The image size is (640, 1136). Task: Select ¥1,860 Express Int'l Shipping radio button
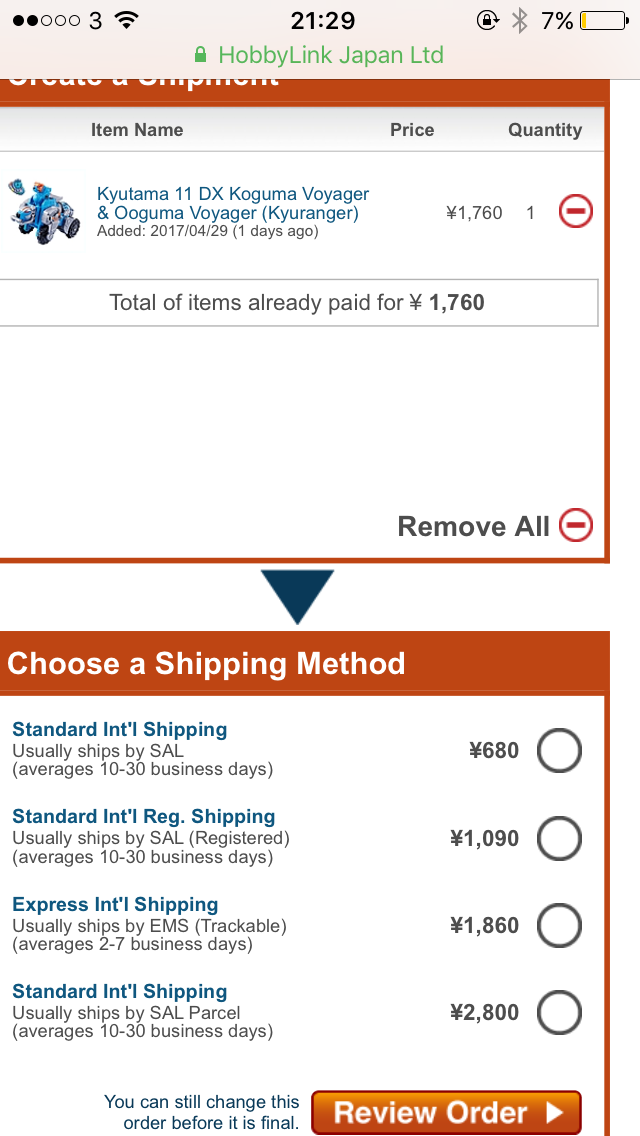coord(559,926)
